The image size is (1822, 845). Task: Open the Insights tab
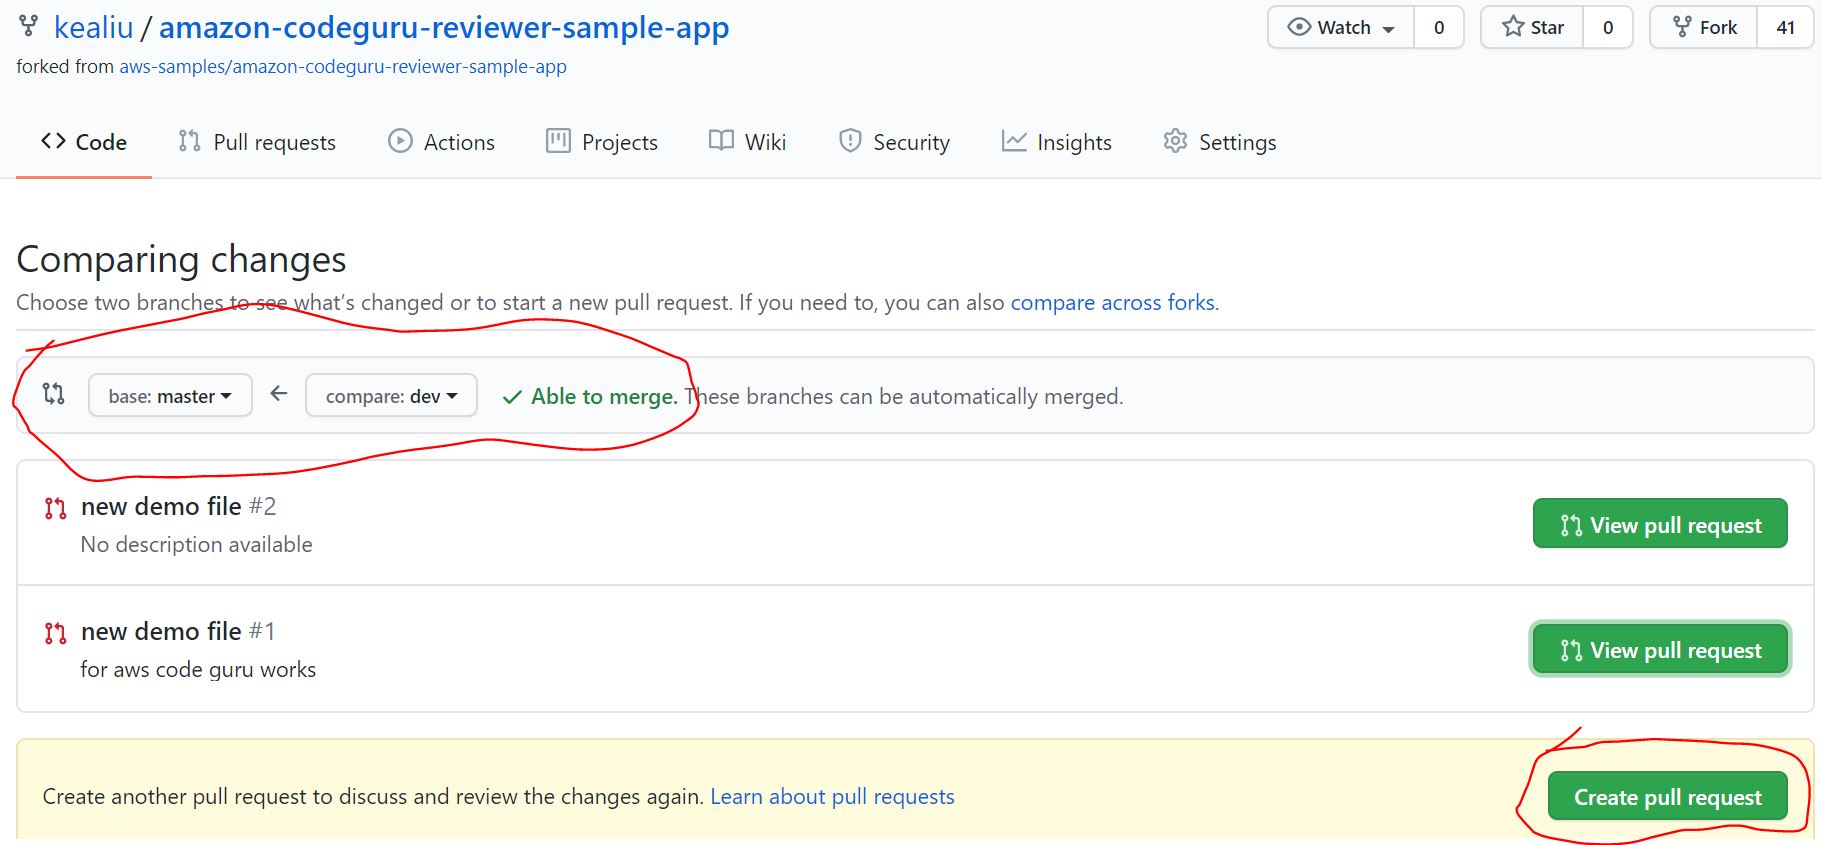1057,142
